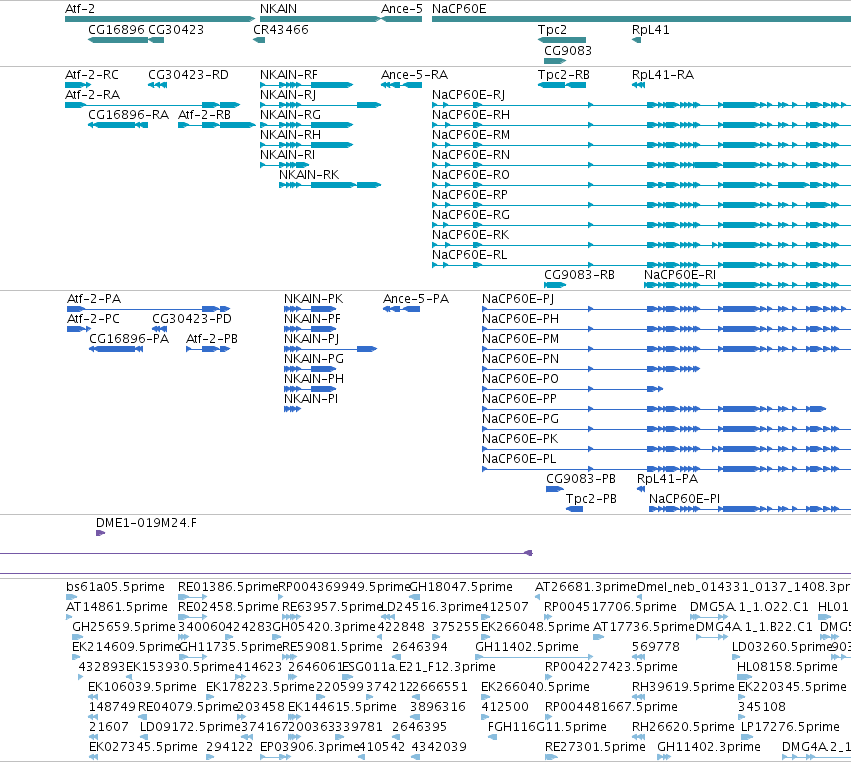Select the Ance-5 gene feature

click(x=402, y=19)
